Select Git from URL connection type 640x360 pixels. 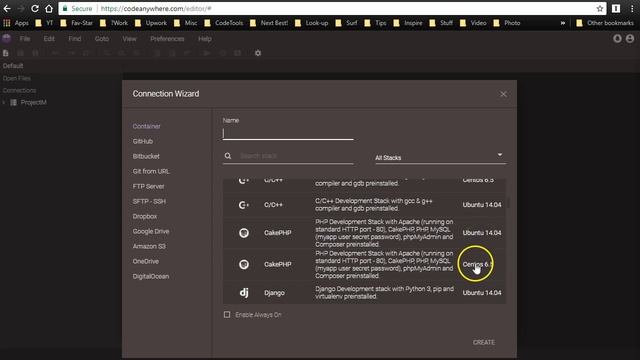click(x=151, y=171)
